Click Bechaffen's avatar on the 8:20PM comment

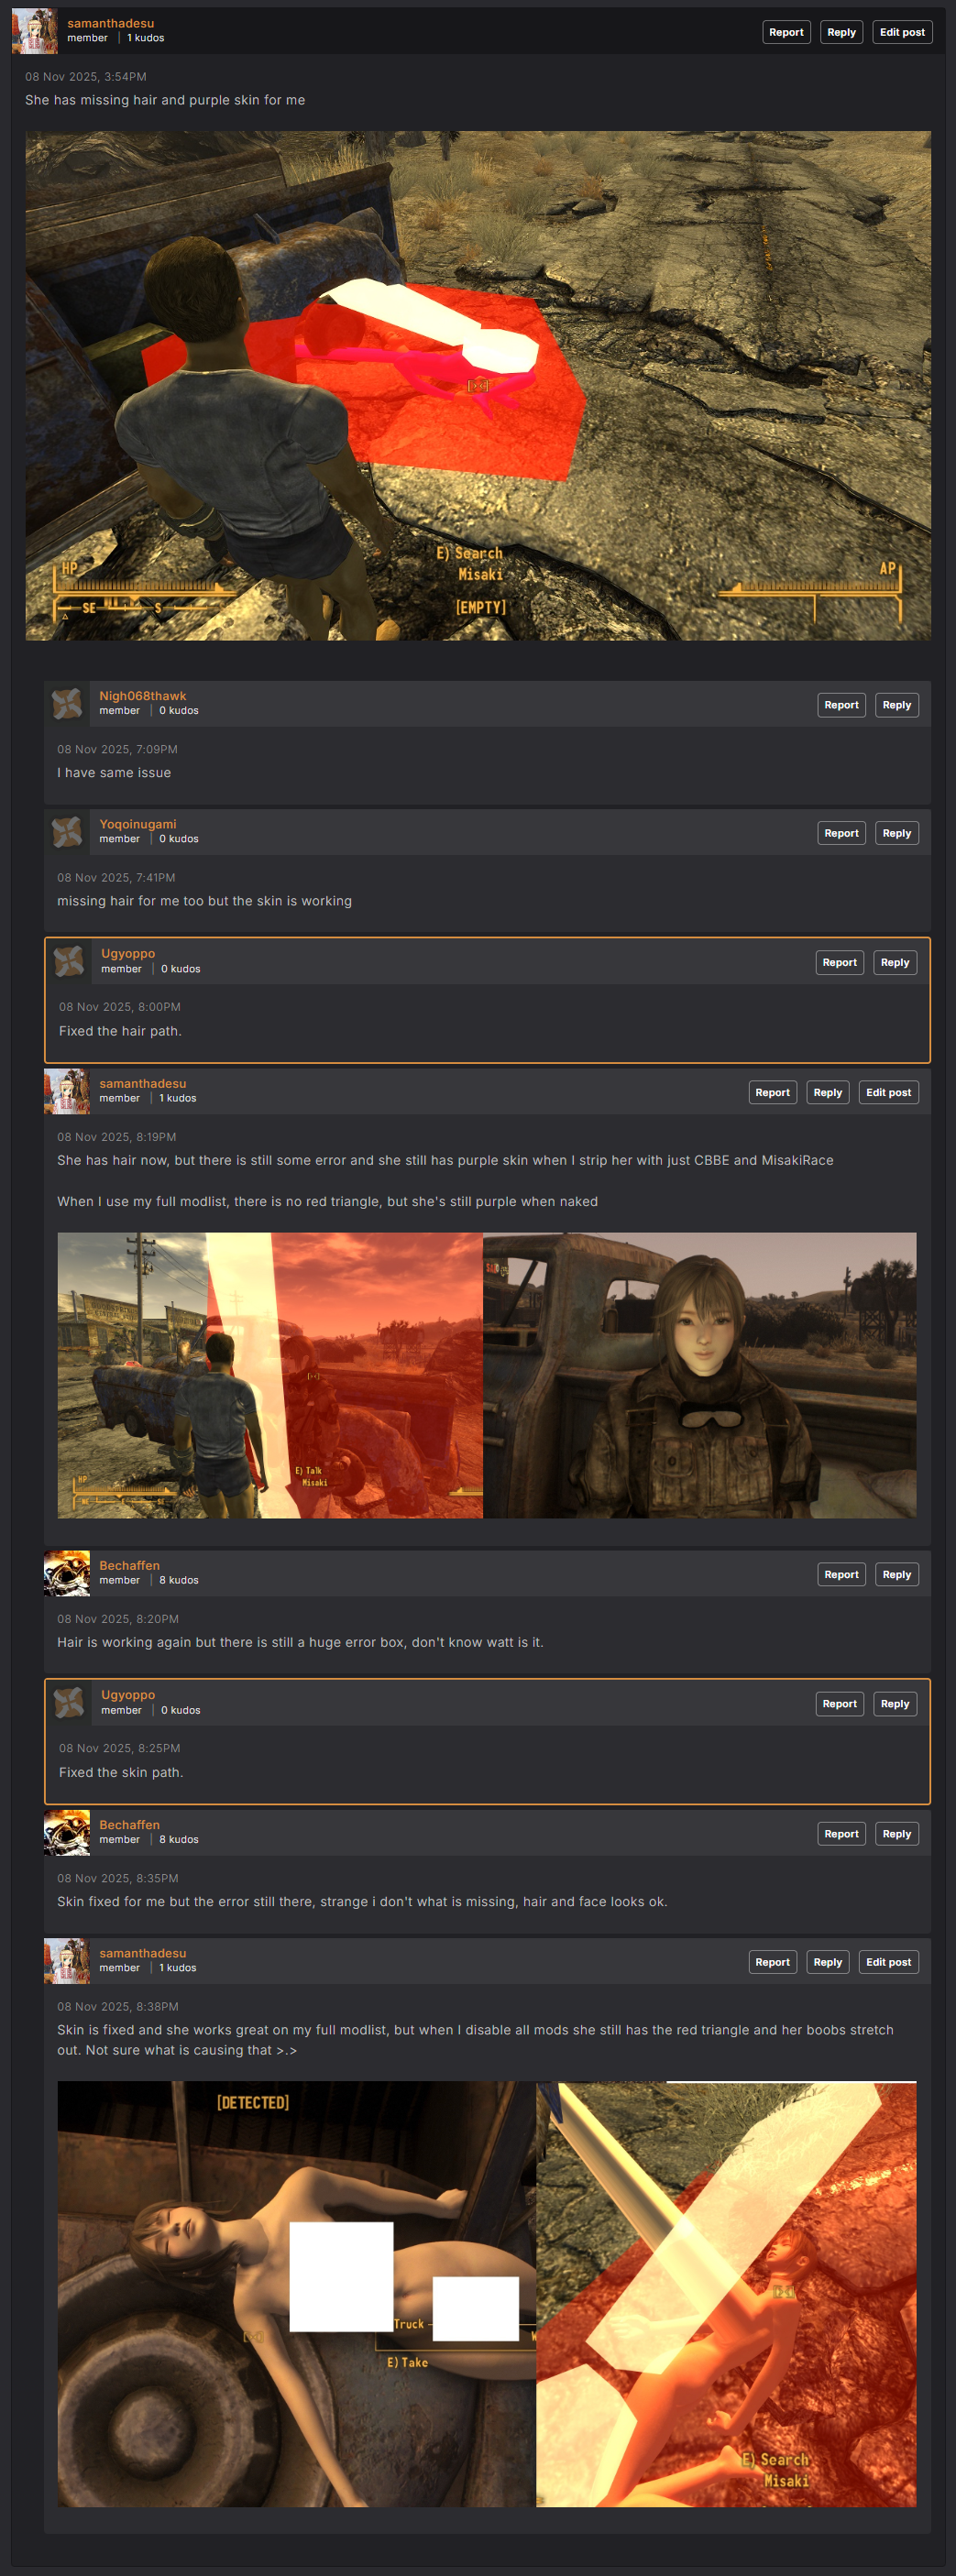click(67, 1573)
